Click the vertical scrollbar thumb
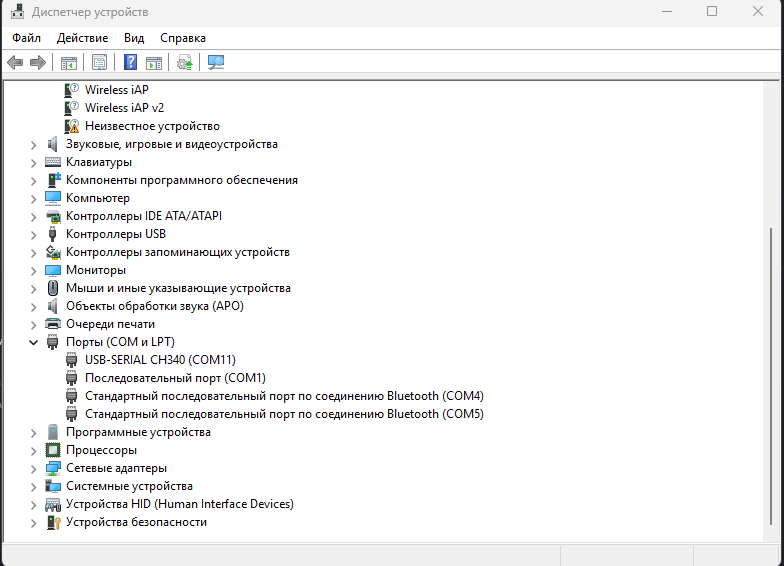This screenshot has width=784, height=566. coord(771,376)
